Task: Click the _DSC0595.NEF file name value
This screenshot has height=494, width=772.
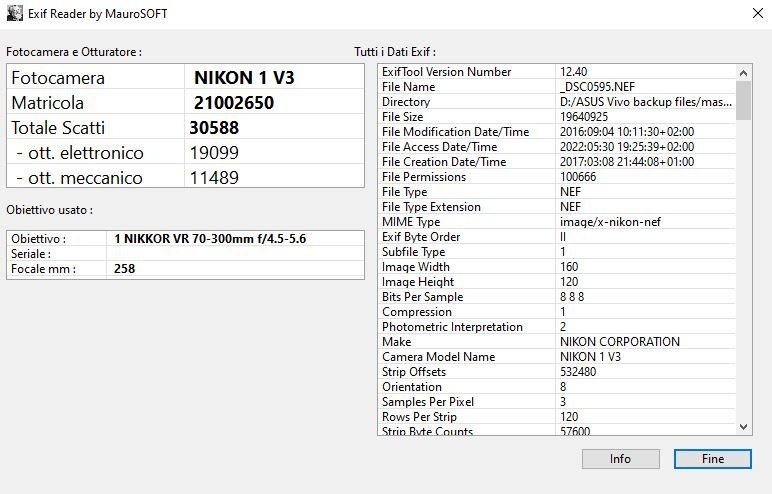Action: (x=598, y=87)
